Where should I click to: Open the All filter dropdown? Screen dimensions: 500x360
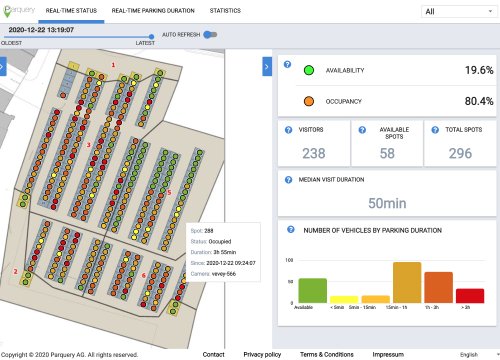click(x=459, y=12)
